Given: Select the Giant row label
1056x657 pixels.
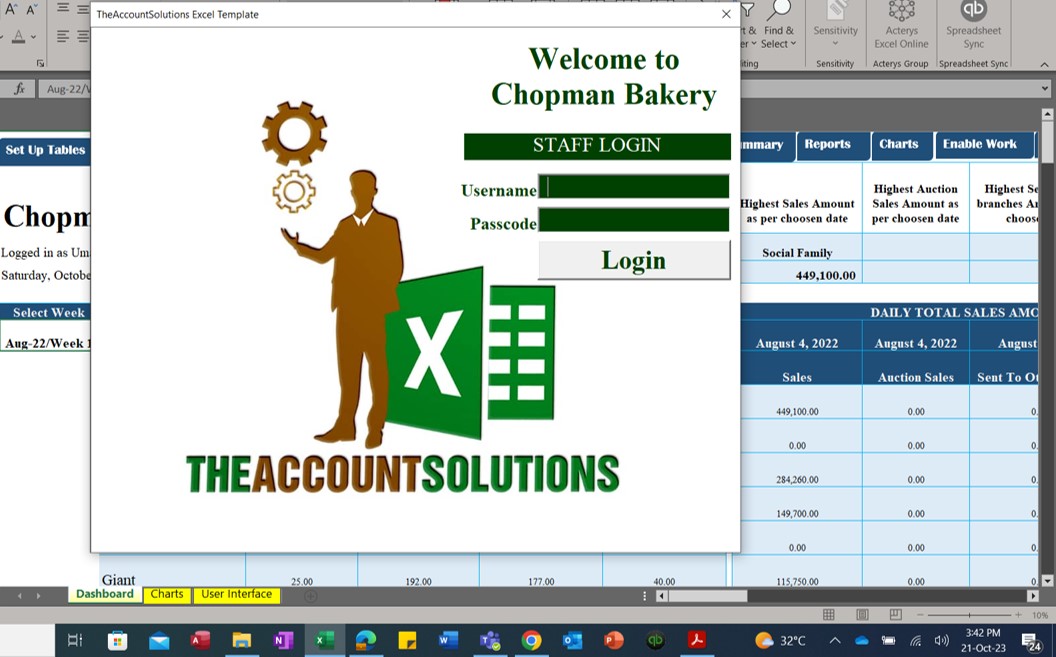Looking at the screenshot, I should (x=119, y=580).
